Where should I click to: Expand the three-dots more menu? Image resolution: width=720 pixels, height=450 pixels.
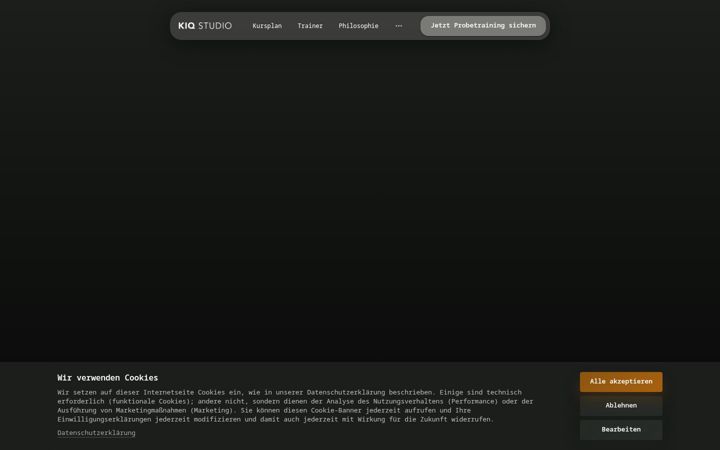[x=399, y=26]
